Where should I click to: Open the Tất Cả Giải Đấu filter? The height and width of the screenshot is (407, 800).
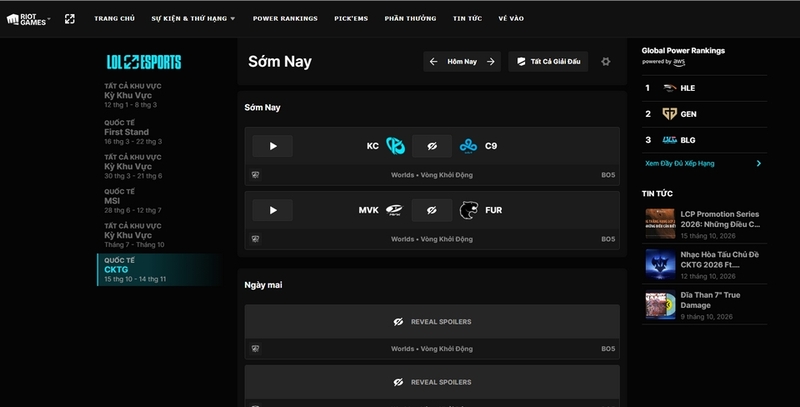click(x=548, y=62)
